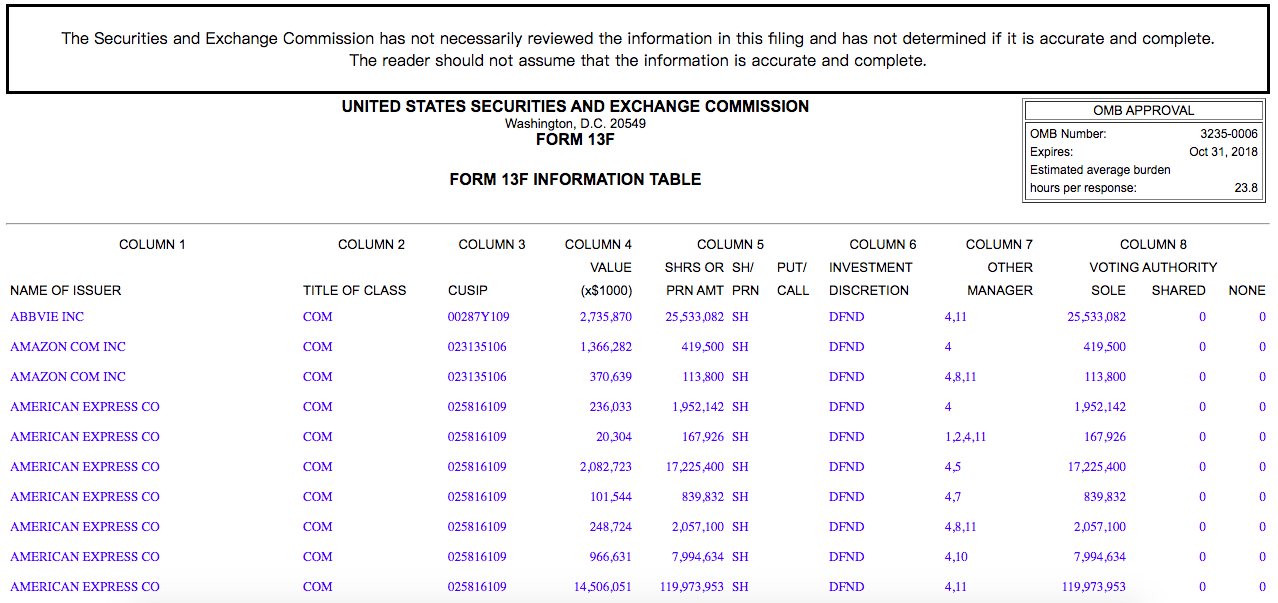Select the value 2,735,870 for AbbVie
The width and height of the screenshot is (1278, 603).
coord(605,317)
